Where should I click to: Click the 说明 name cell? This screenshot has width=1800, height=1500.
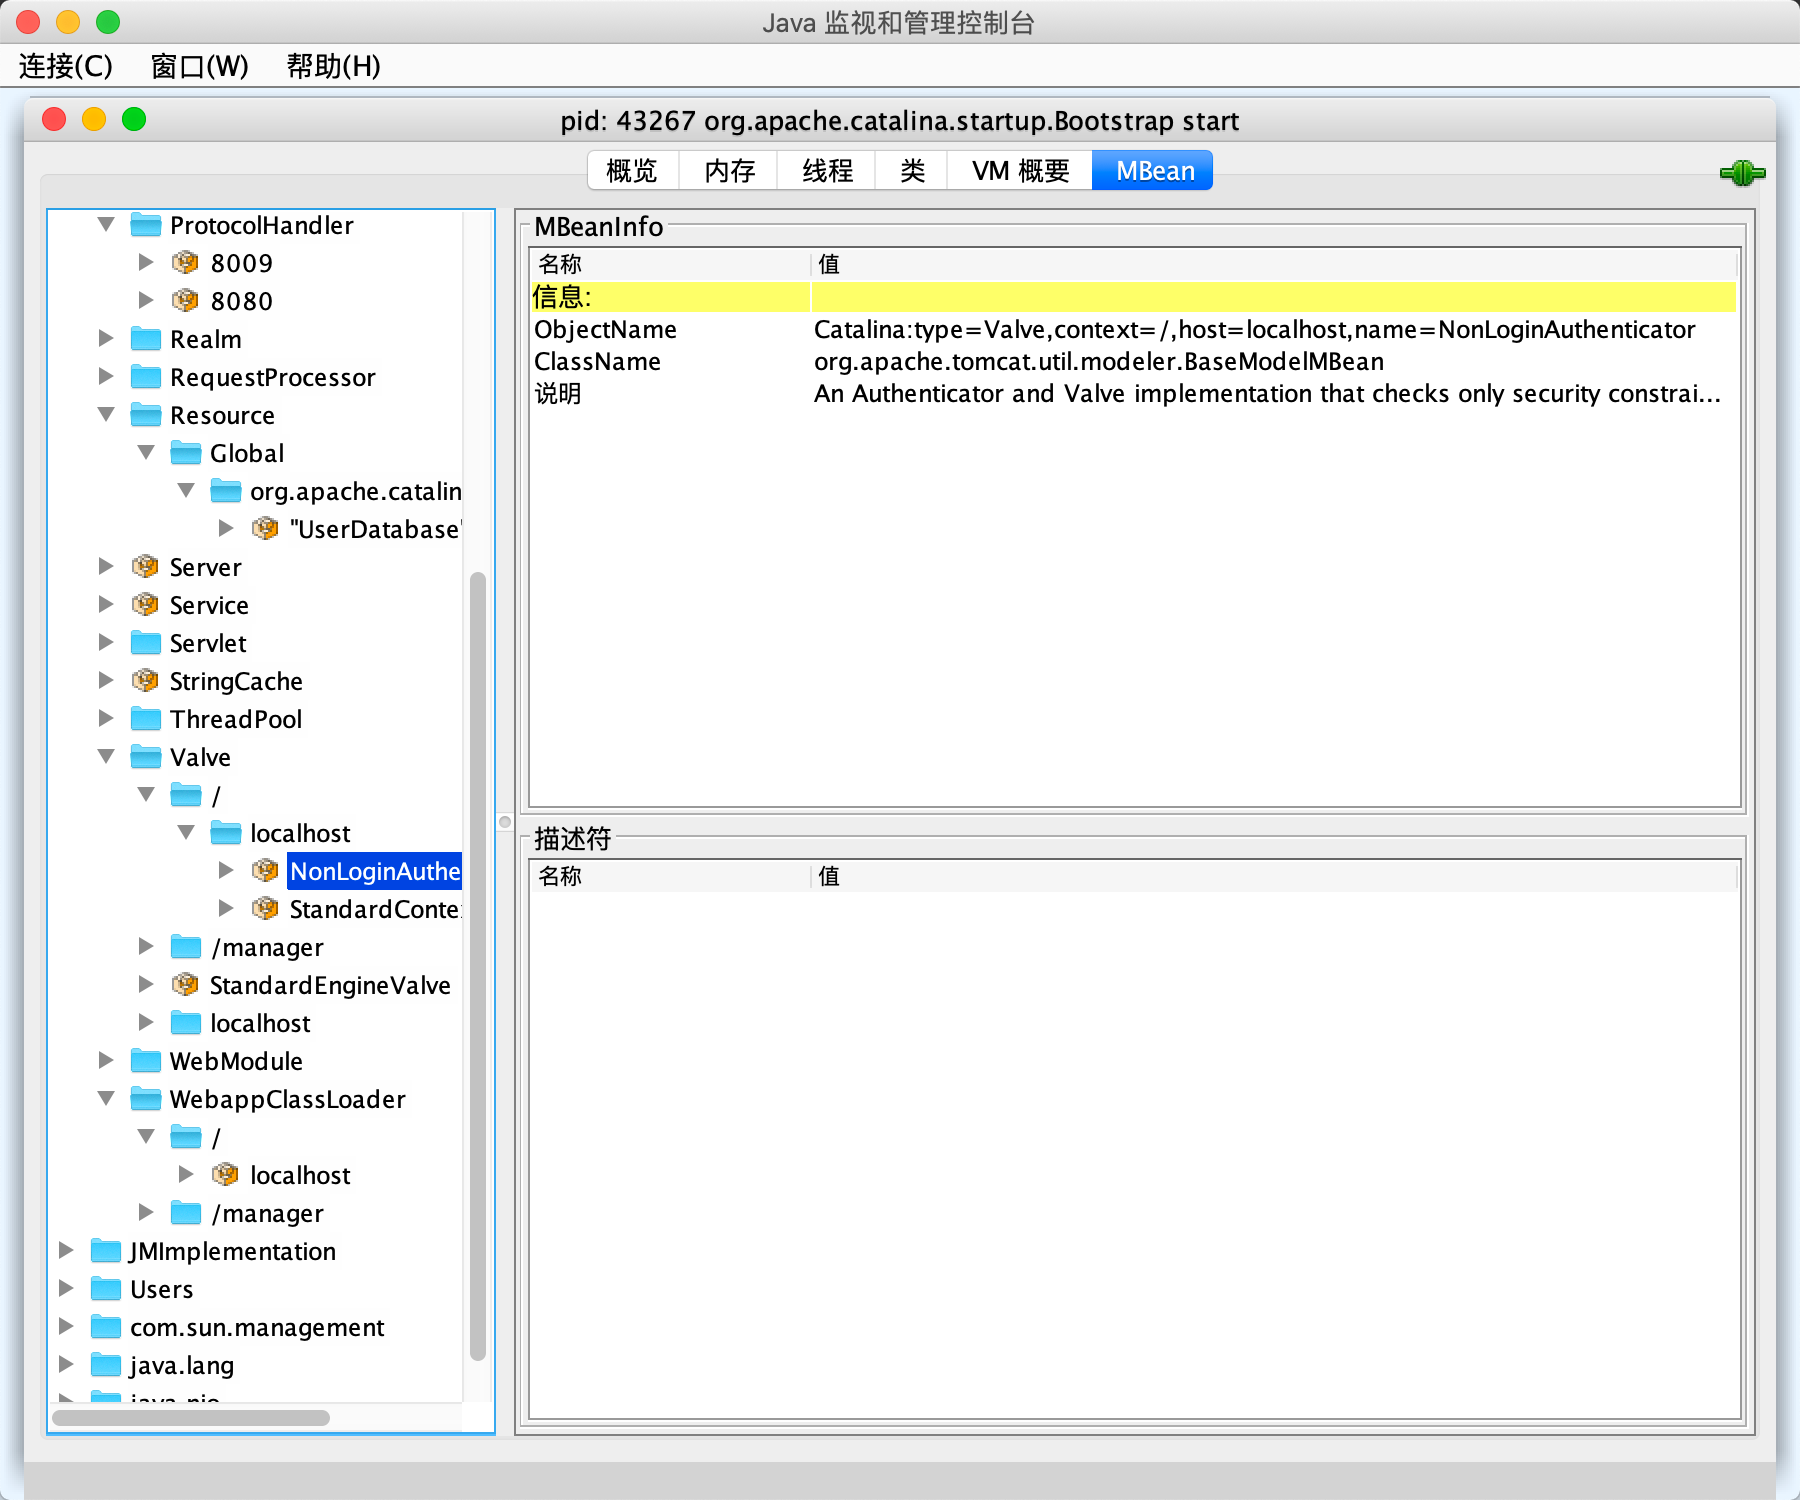point(558,394)
